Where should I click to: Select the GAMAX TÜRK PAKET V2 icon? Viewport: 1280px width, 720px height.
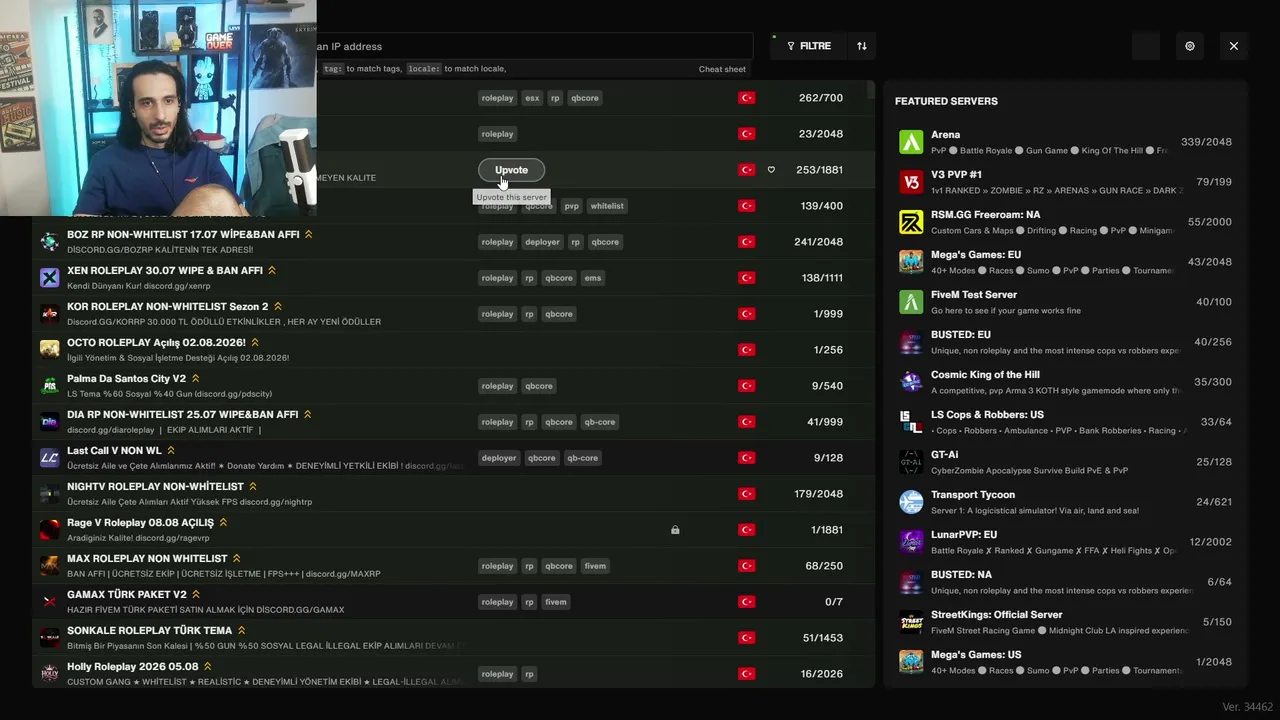49,602
